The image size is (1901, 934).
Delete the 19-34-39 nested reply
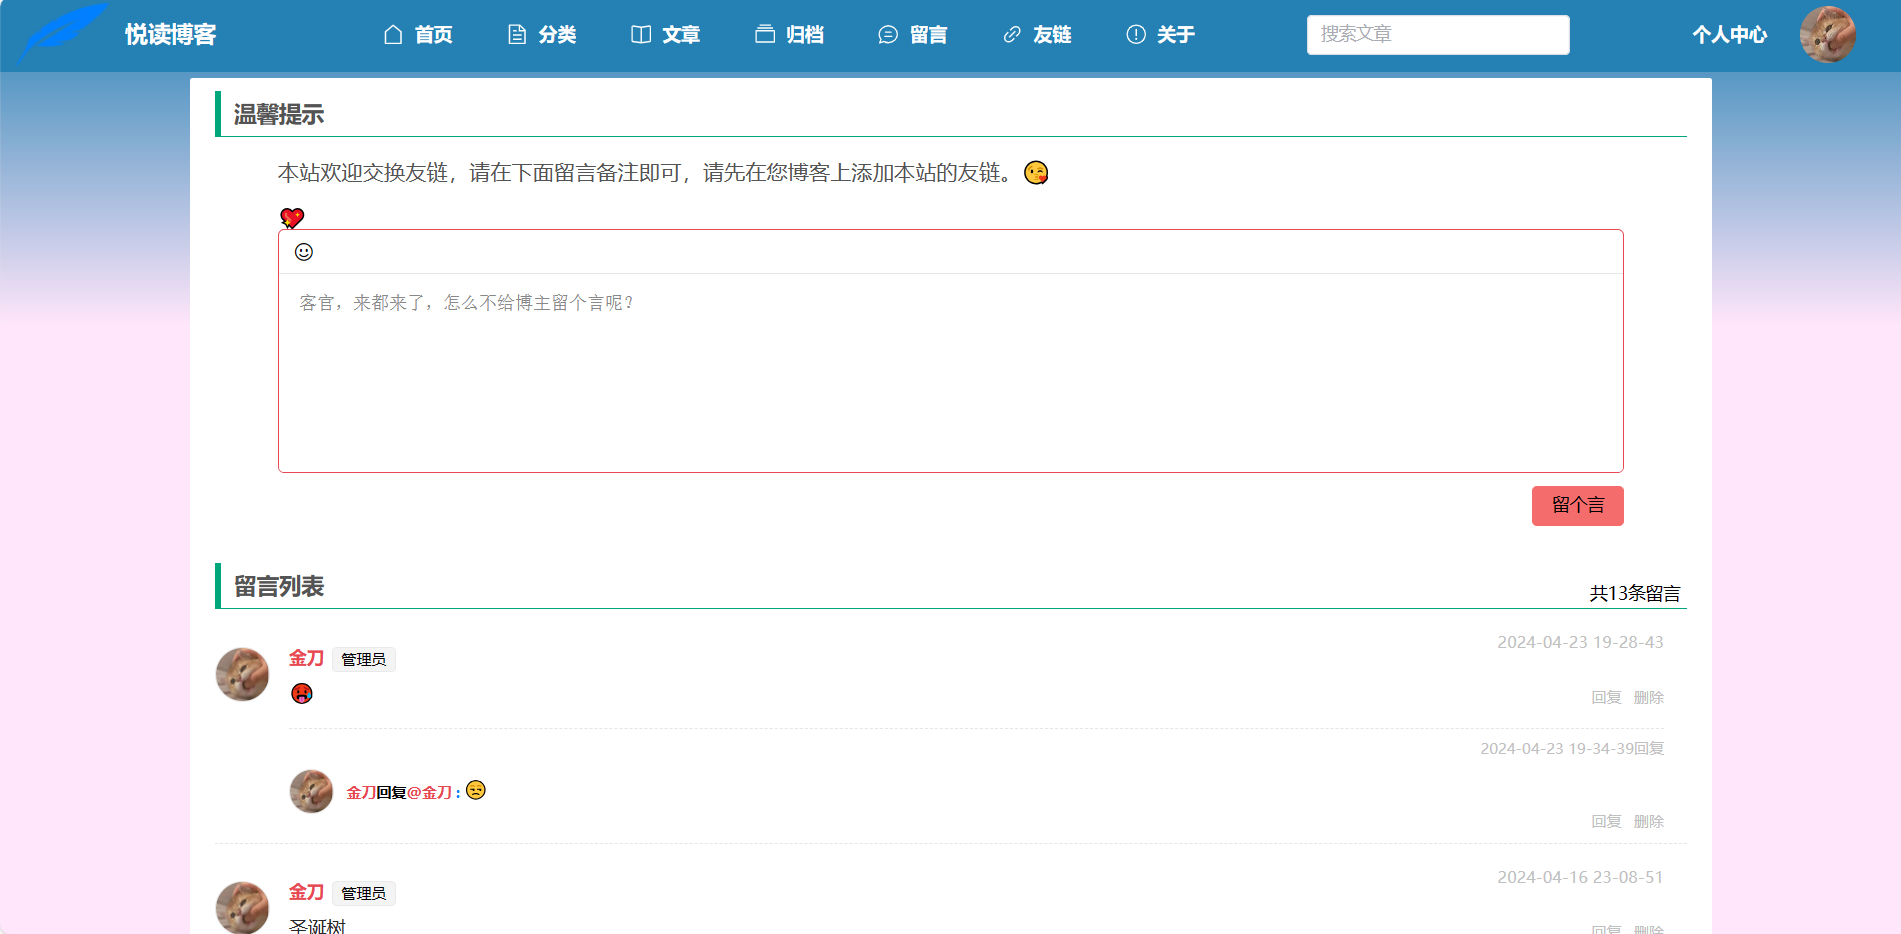(1649, 821)
